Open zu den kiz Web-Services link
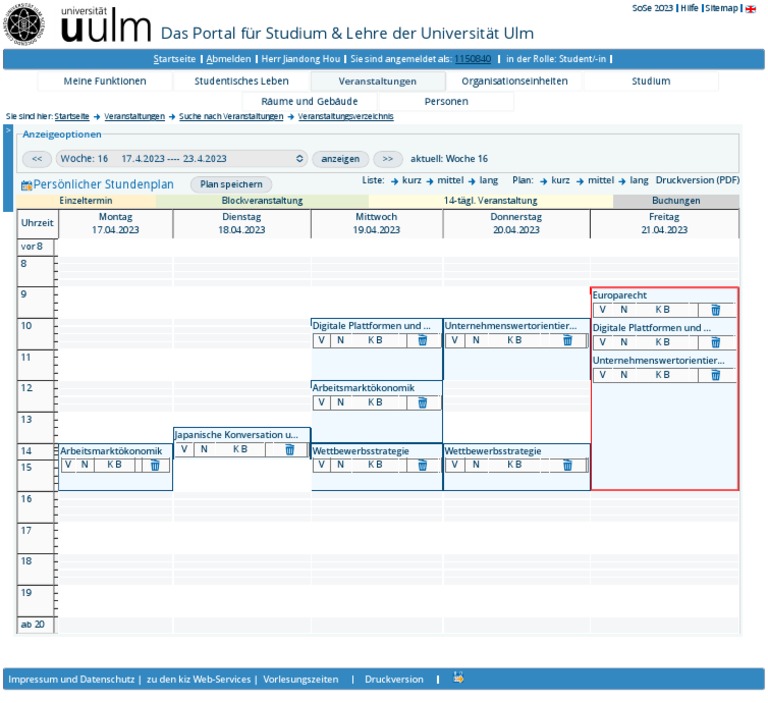 pos(198,679)
